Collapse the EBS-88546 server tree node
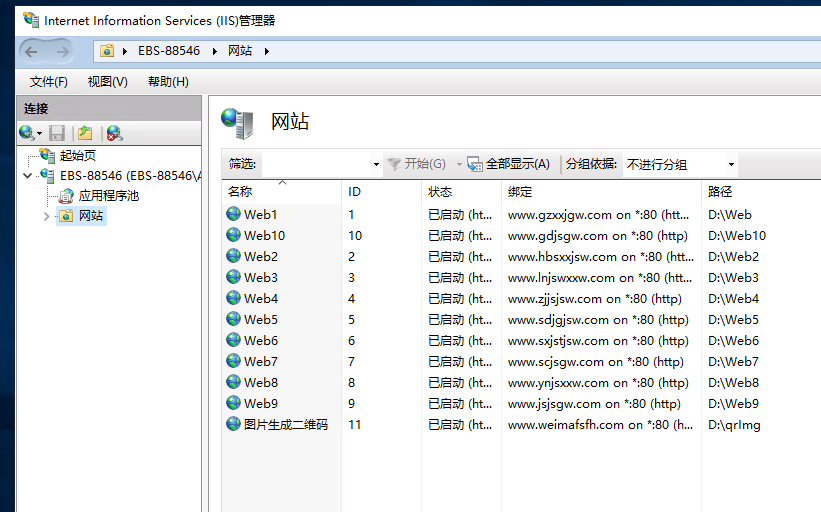This screenshot has width=821, height=512. tap(27, 175)
